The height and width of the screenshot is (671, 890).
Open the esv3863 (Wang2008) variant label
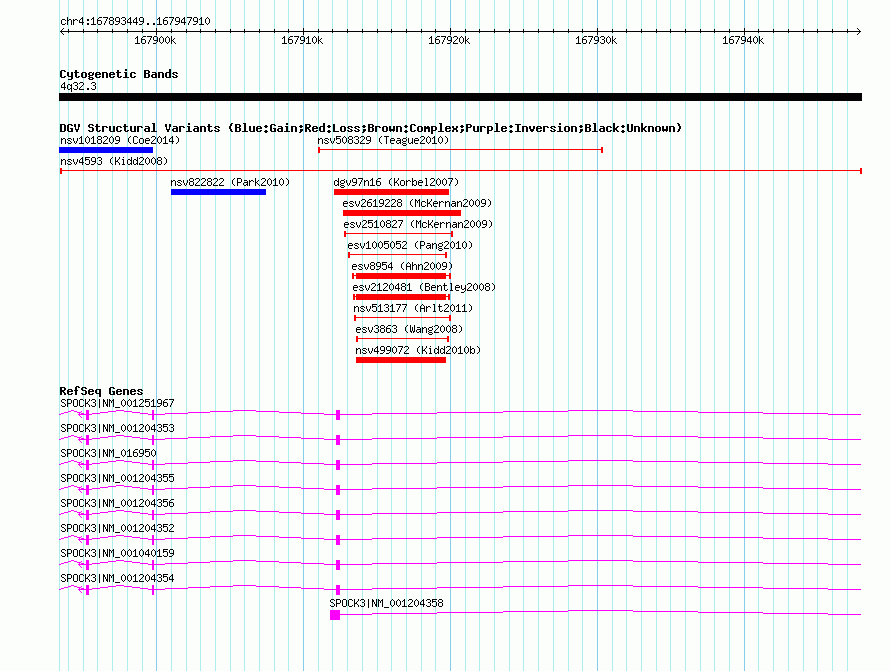pos(409,329)
